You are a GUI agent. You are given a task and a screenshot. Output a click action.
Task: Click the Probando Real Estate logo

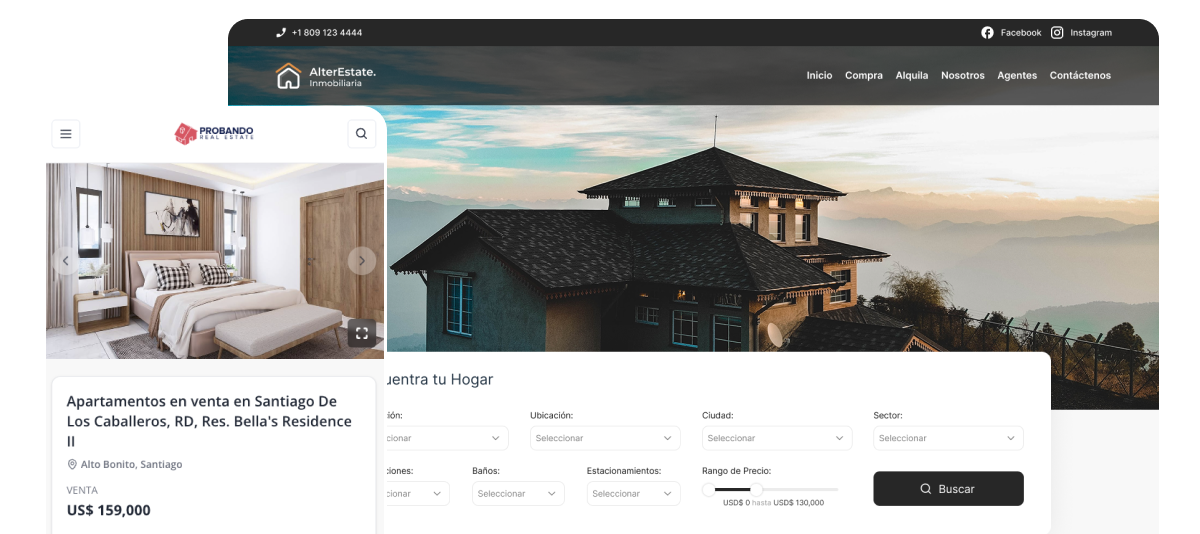(214, 133)
